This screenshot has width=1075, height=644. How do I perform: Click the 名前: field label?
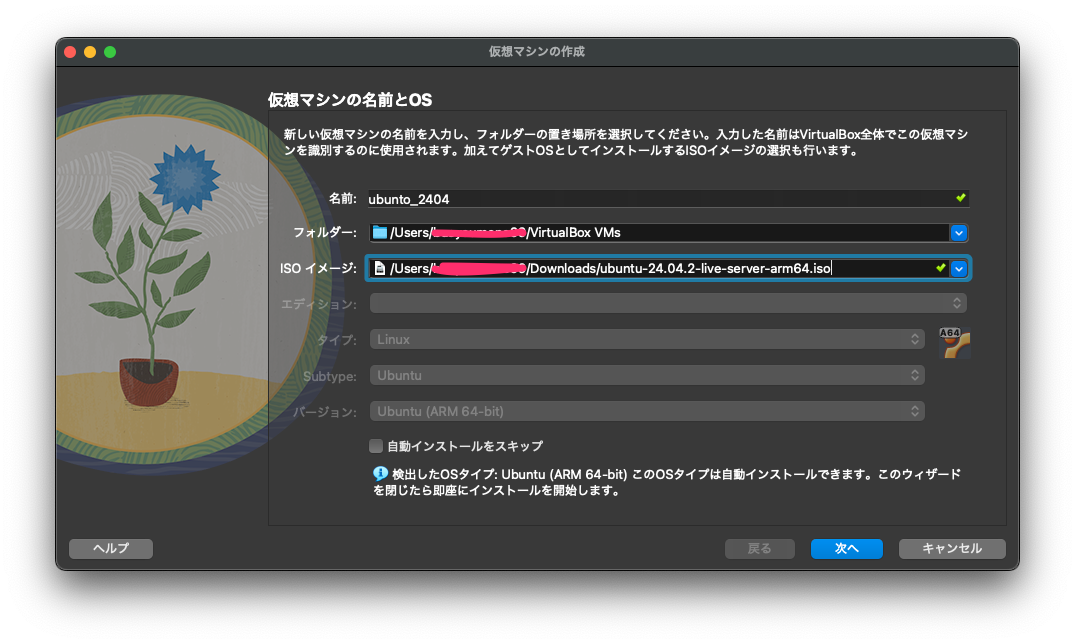click(x=342, y=198)
